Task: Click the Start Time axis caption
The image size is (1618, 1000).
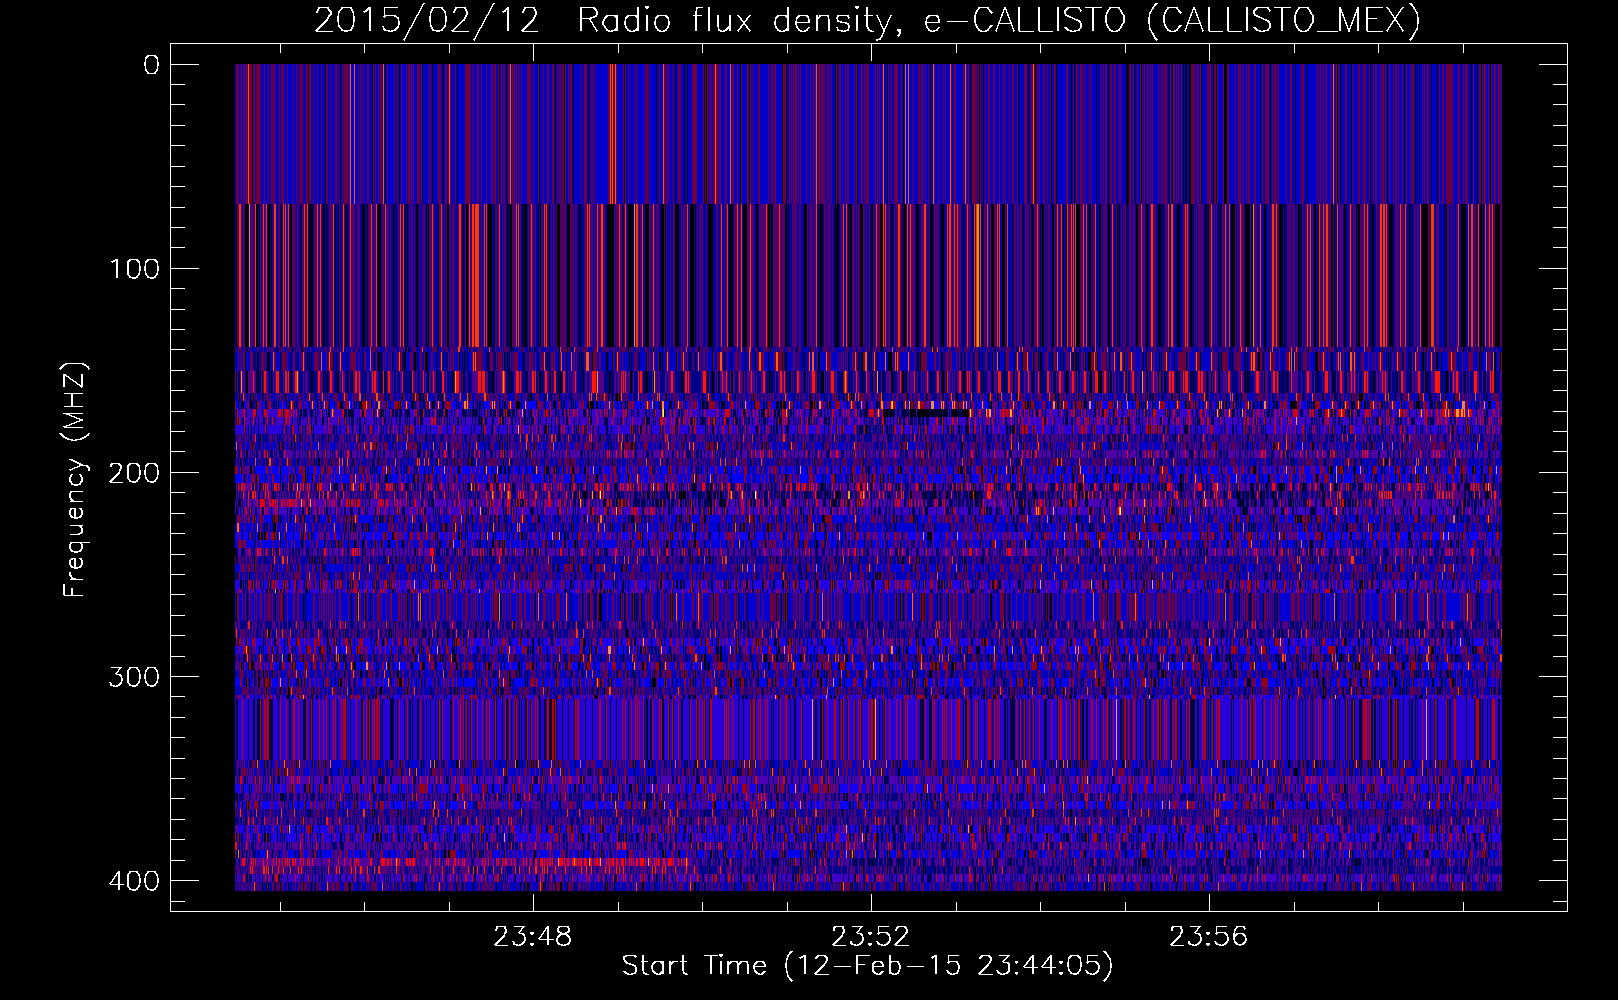Action: 867,965
